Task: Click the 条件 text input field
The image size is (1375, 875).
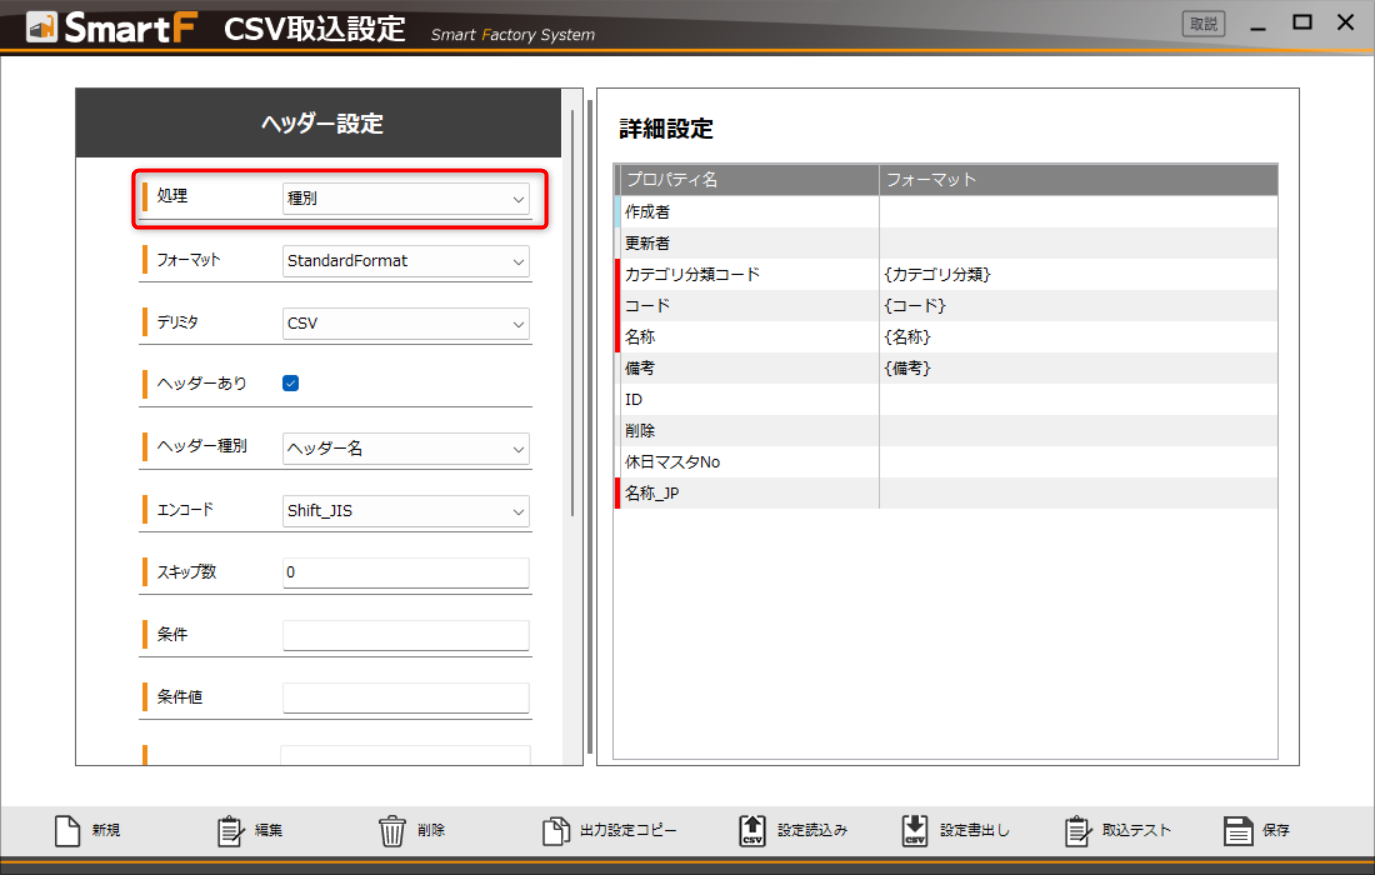Action: 405,635
